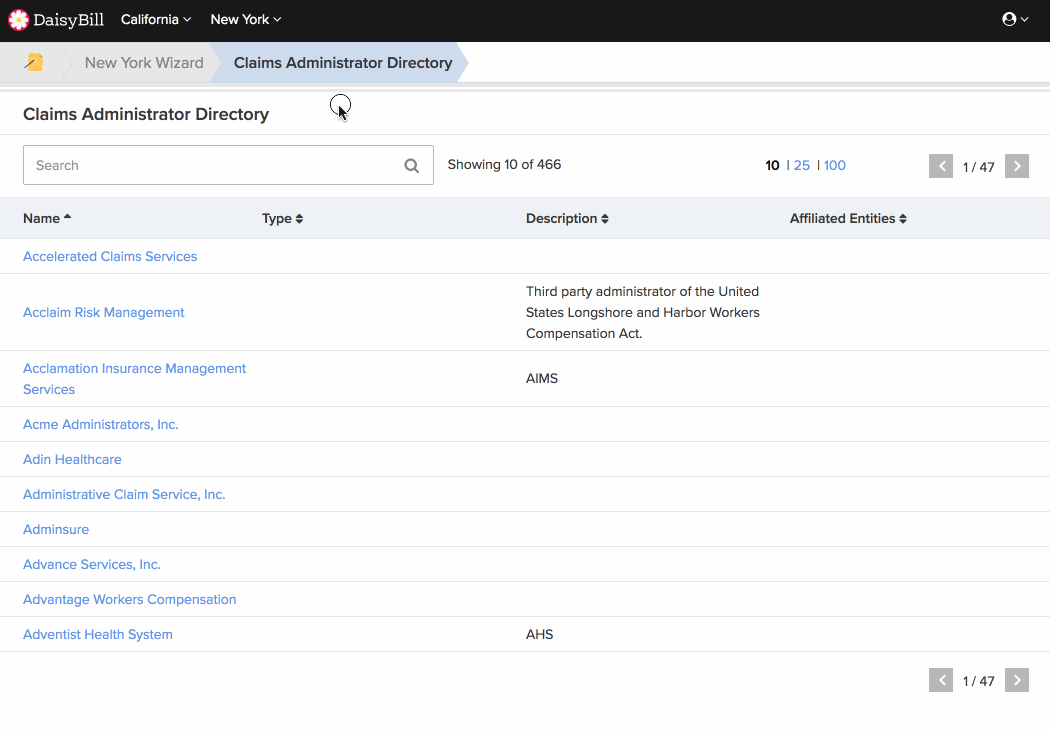1050x730 pixels.
Task: Sort the table by Name column
Action: 47,218
